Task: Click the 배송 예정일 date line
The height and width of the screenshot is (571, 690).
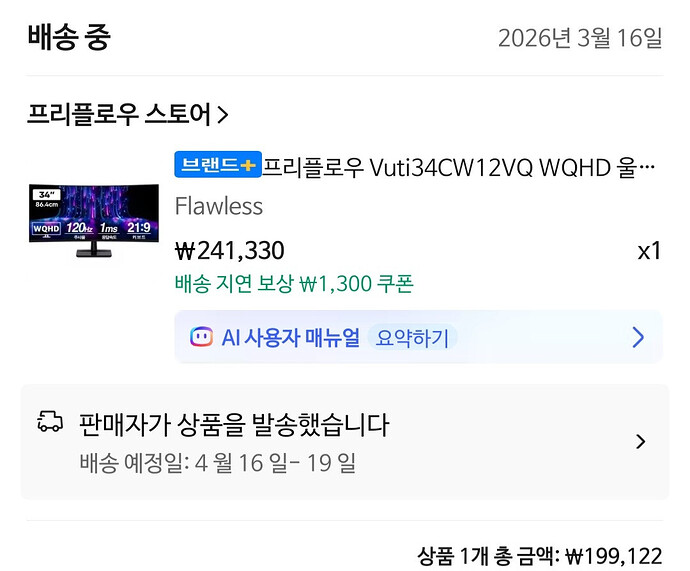Action: tap(217, 463)
